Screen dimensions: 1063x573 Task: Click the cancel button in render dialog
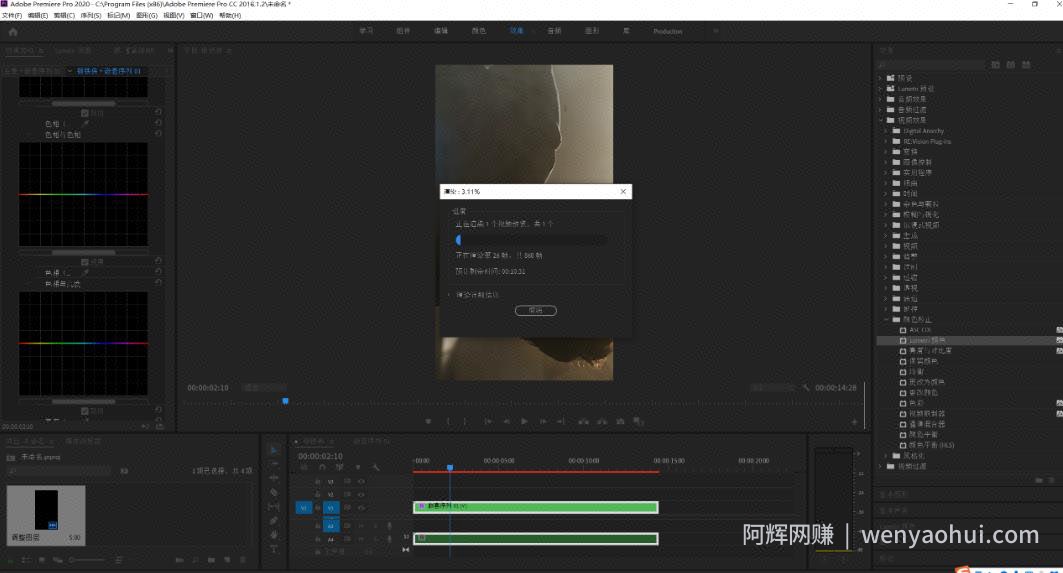click(x=536, y=311)
